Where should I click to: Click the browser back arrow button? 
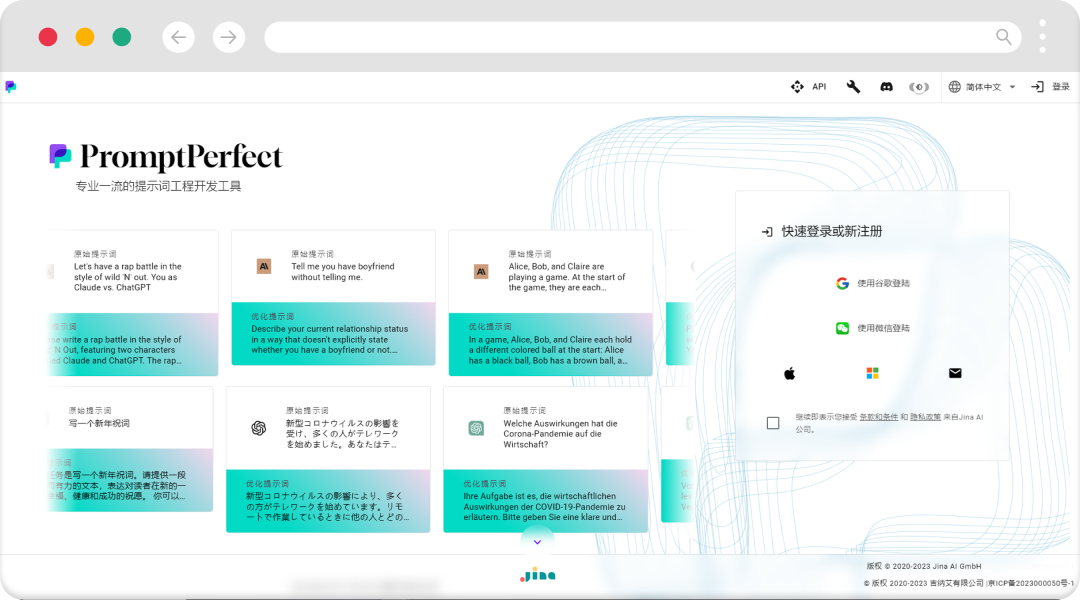click(x=178, y=37)
